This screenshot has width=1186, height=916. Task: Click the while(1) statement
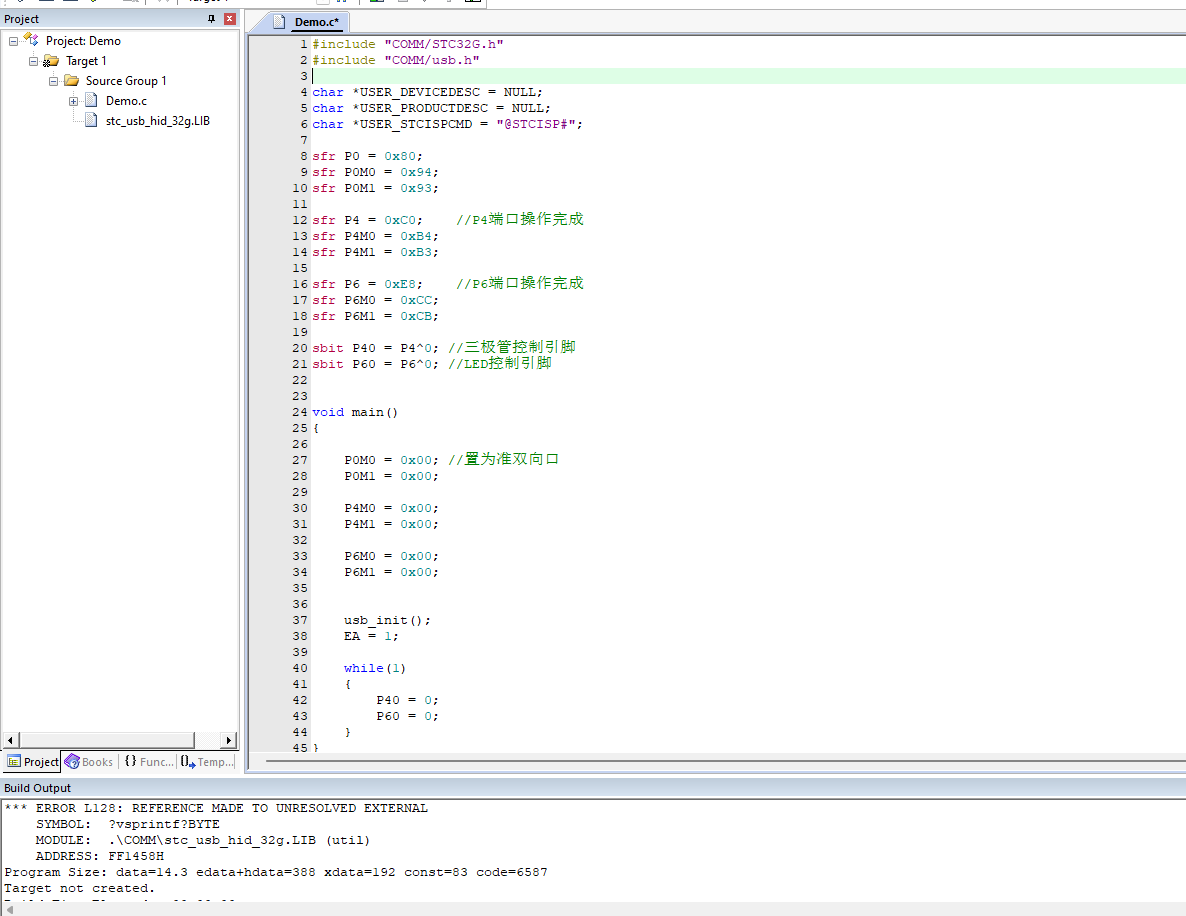[x=374, y=668]
